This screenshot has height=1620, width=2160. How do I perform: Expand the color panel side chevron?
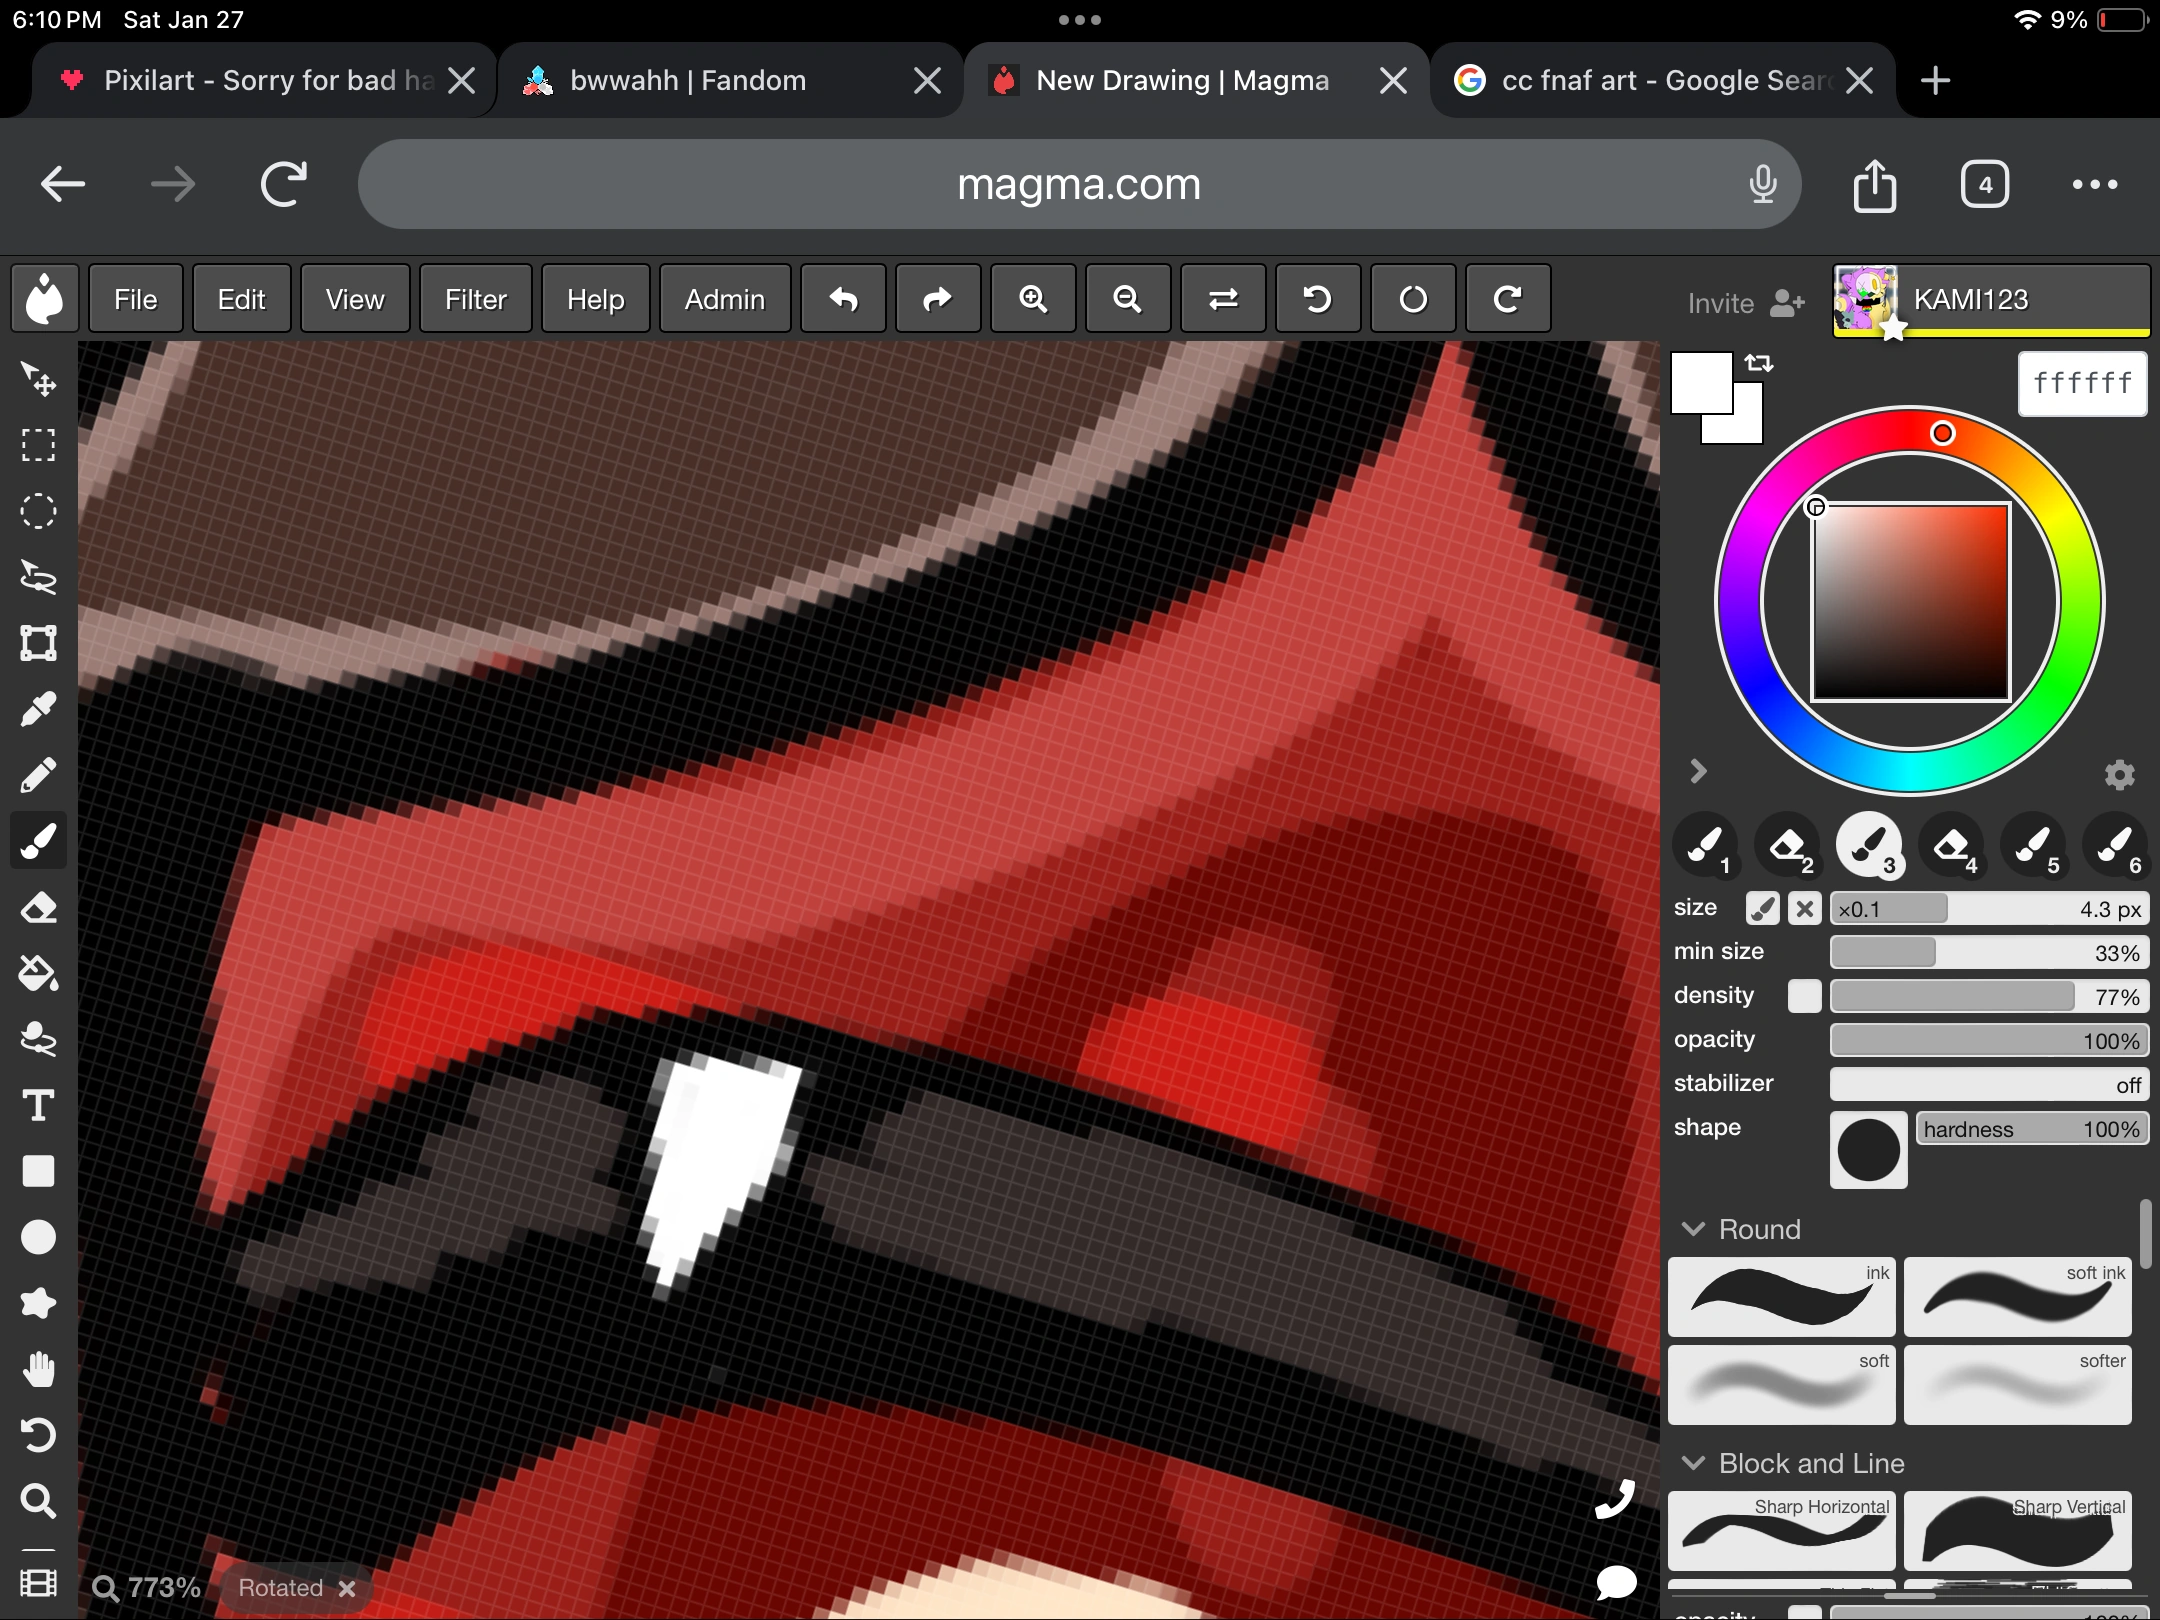point(1697,770)
